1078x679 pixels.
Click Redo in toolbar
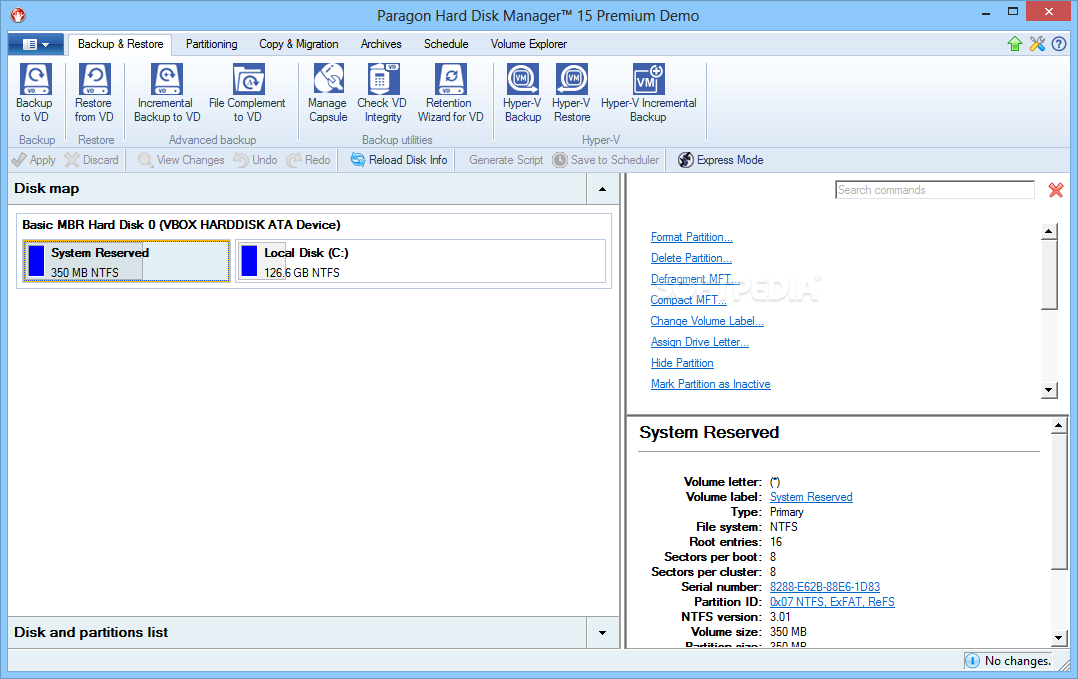point(309,160)
